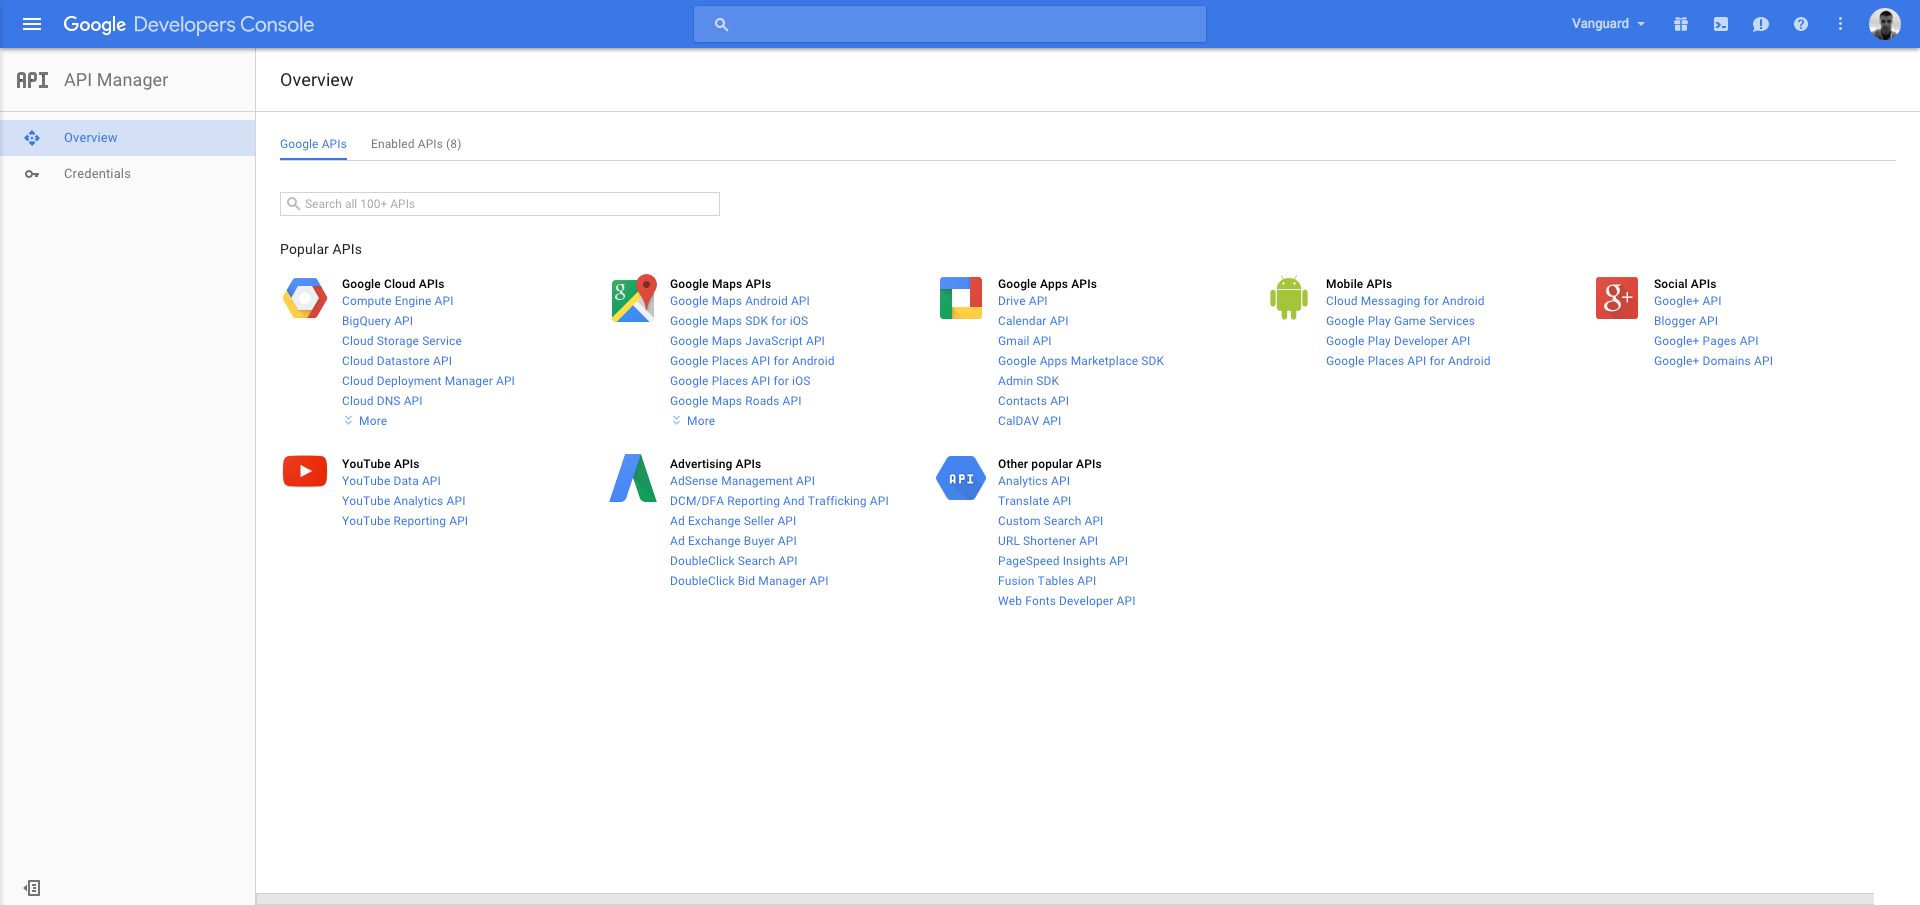Image resolution: width=1920 pixels, height=905 pixels.
Task: Click the Overview sidebar icon
Action: pyautogui.click(x=32, y=138)
